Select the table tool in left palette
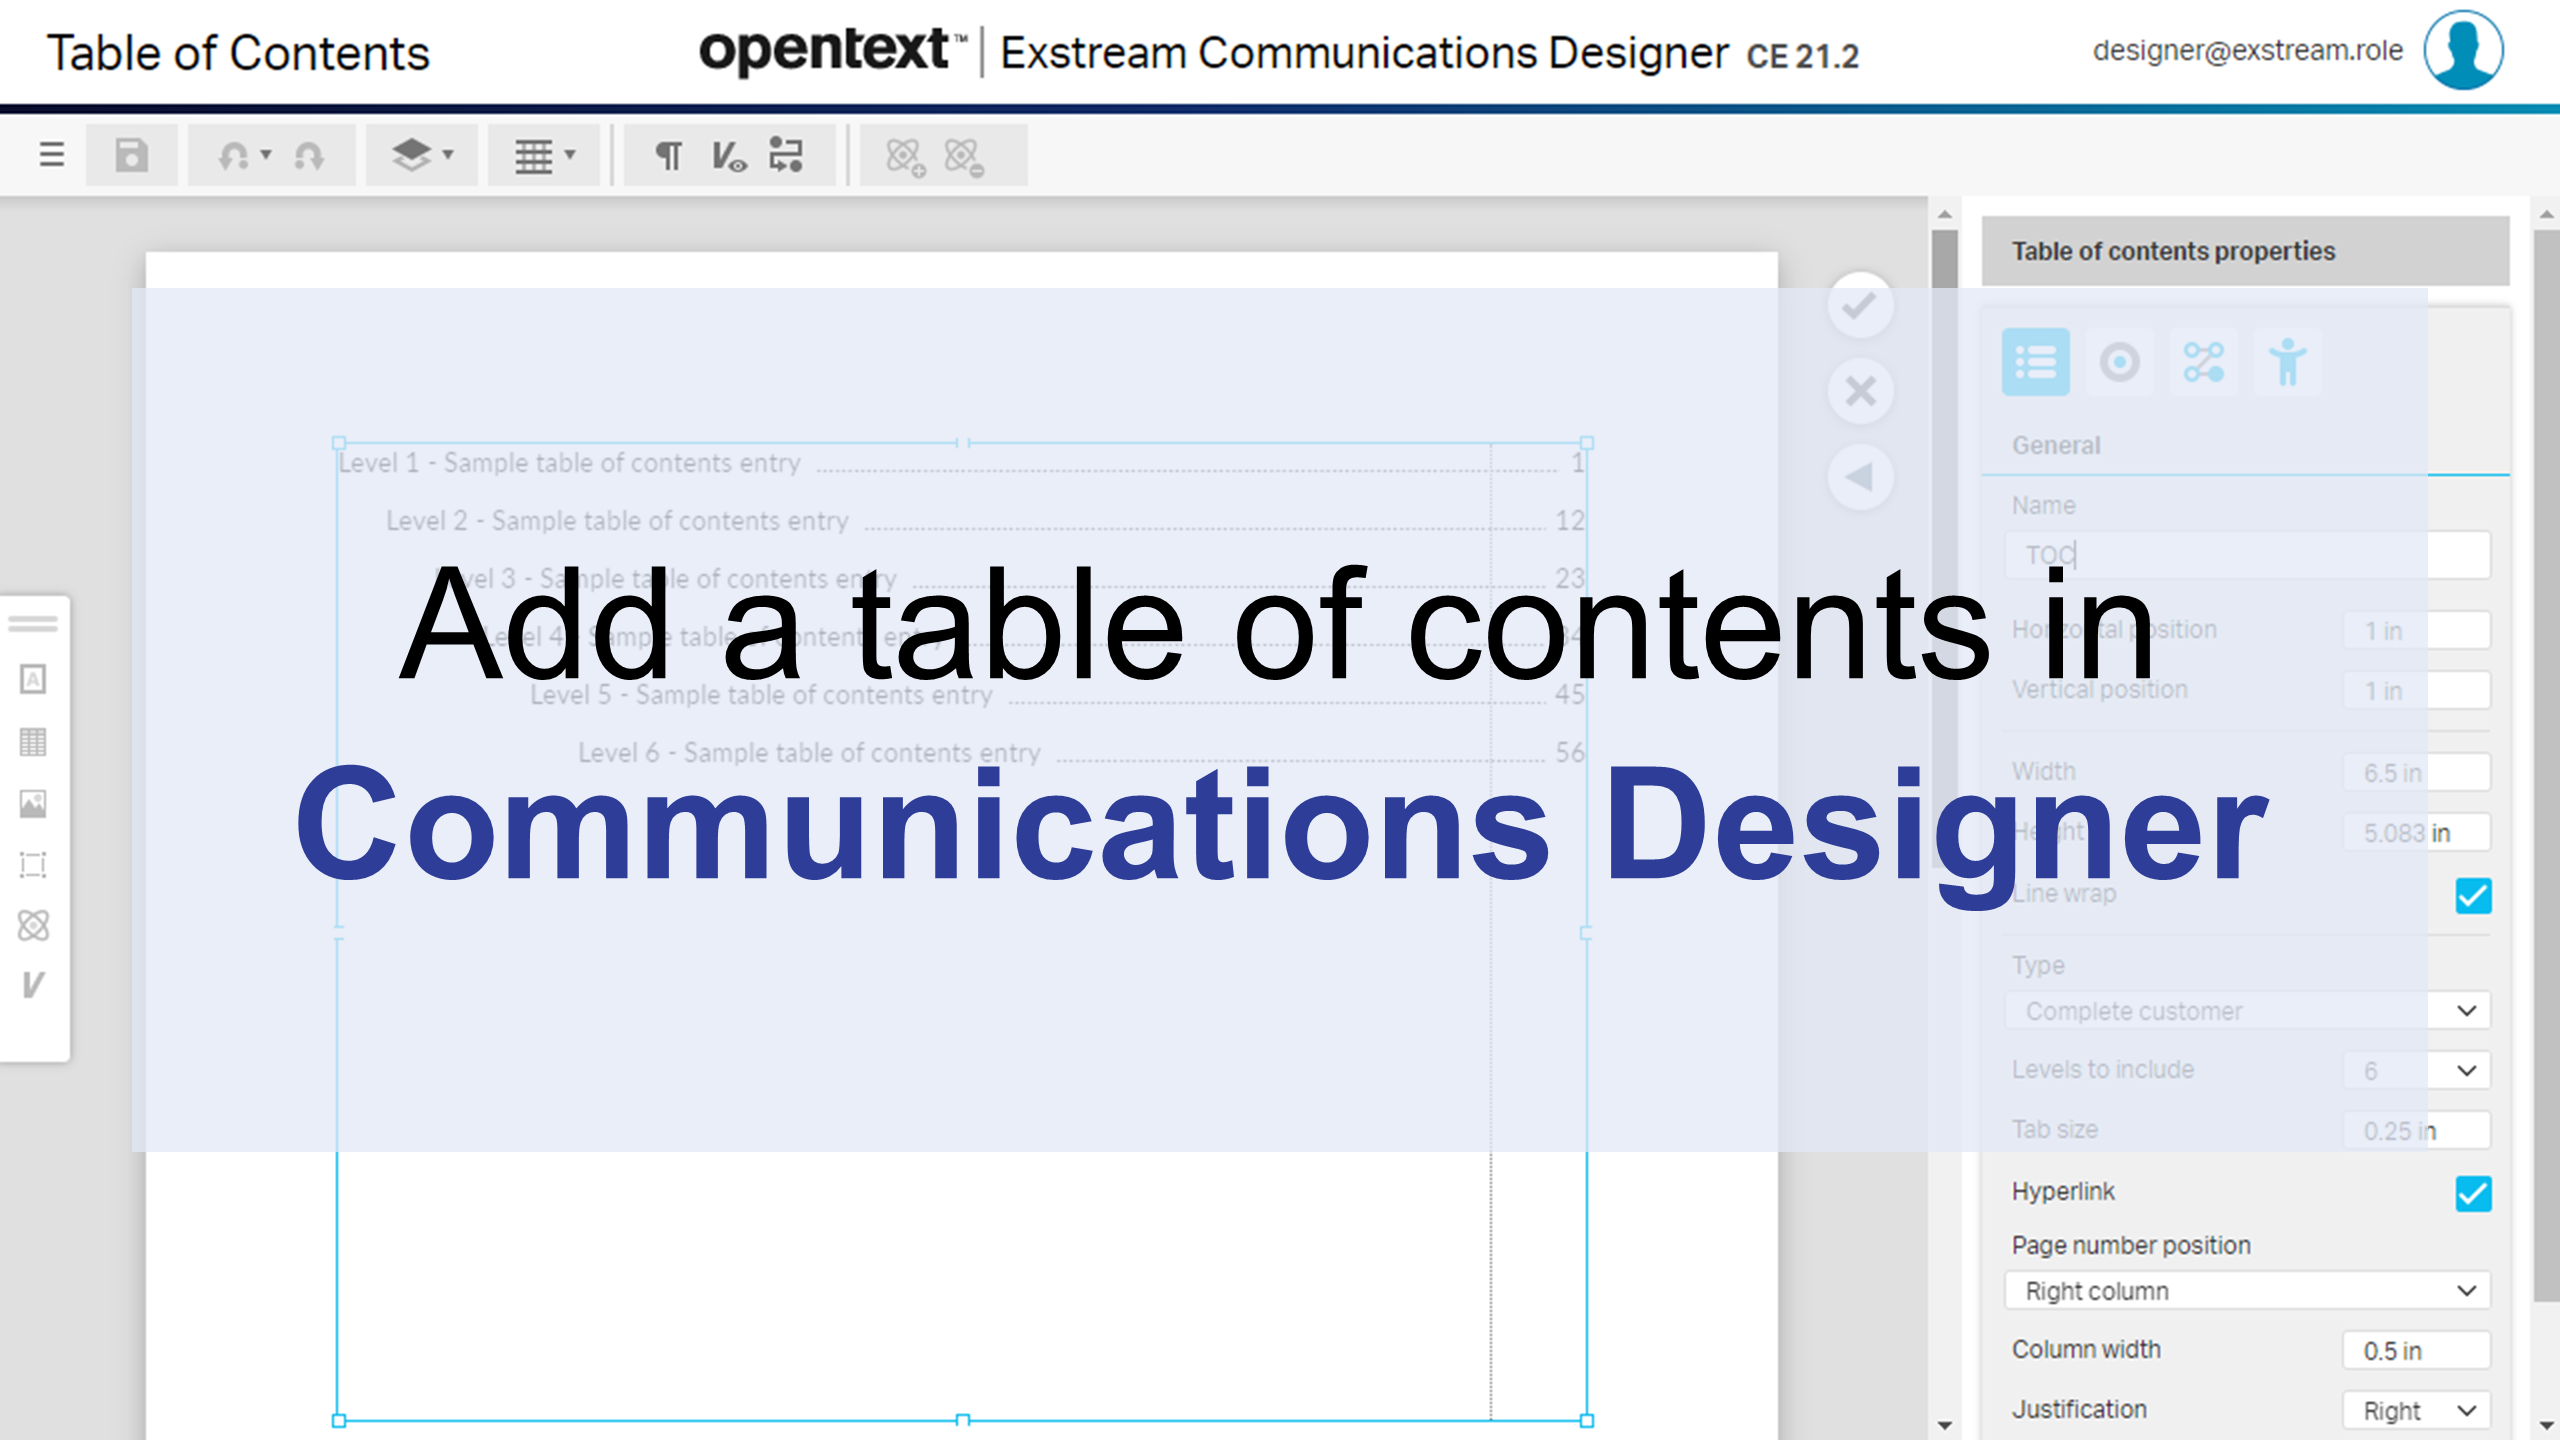 coord(33,741)
